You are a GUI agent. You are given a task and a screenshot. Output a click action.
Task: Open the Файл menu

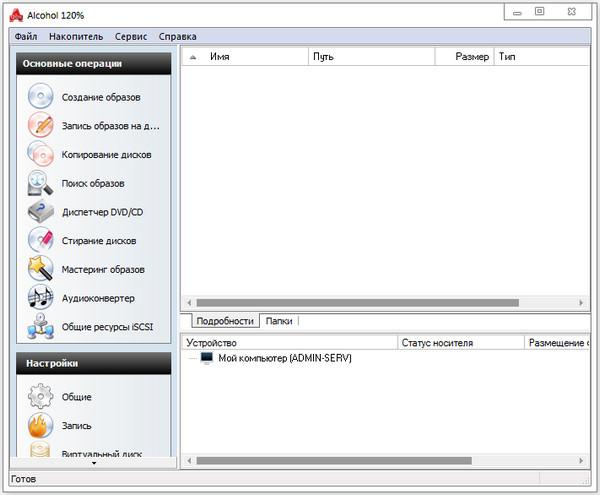(26, 36)
